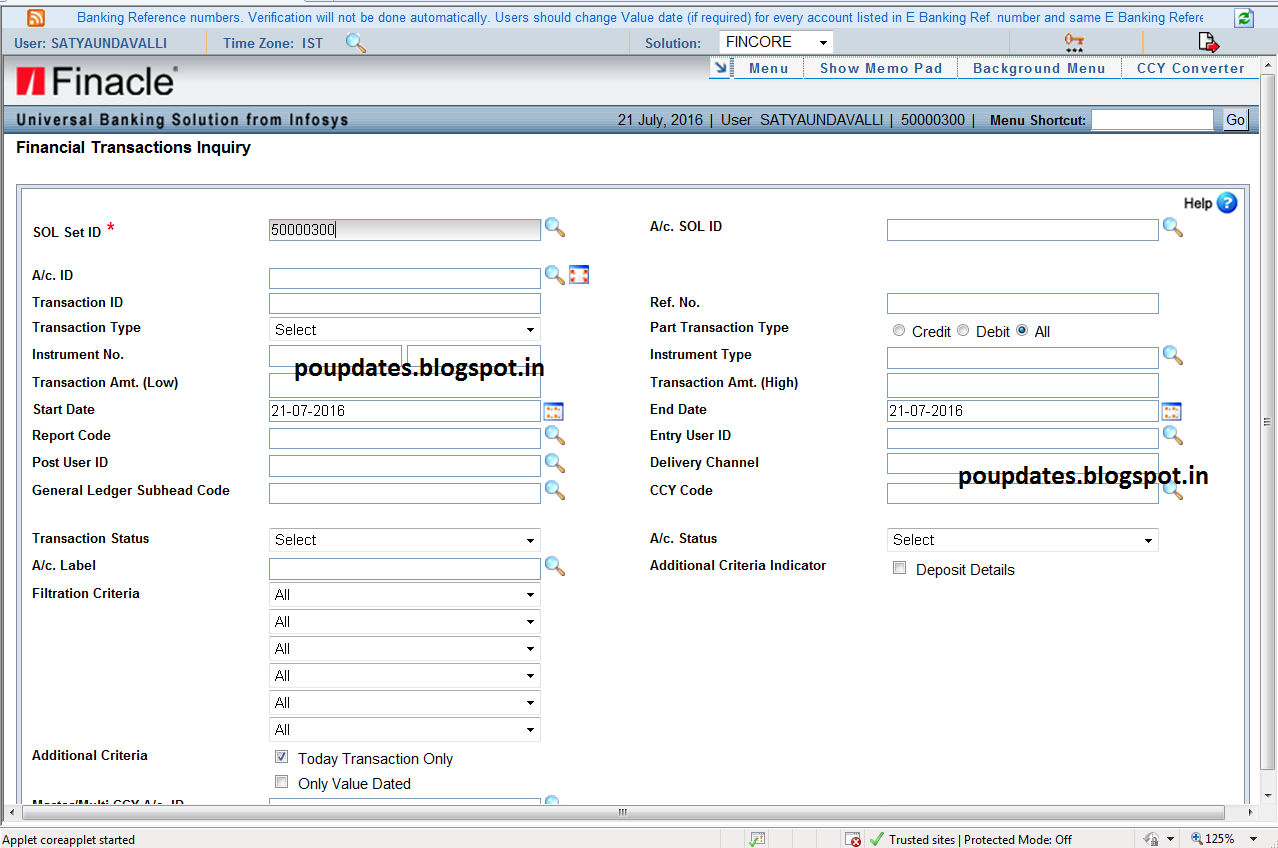The height and width of the screenshot is (848, 1278).
Task: Open the last Filtration Criteria All dropdown
Action: point(405,730)
